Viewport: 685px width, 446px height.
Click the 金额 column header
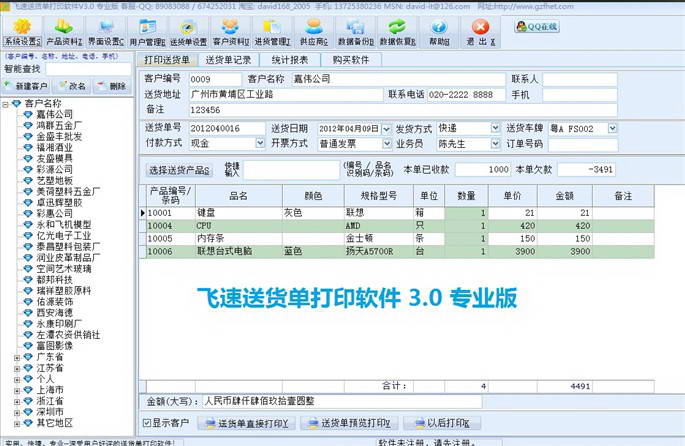(x=565, y=196)
